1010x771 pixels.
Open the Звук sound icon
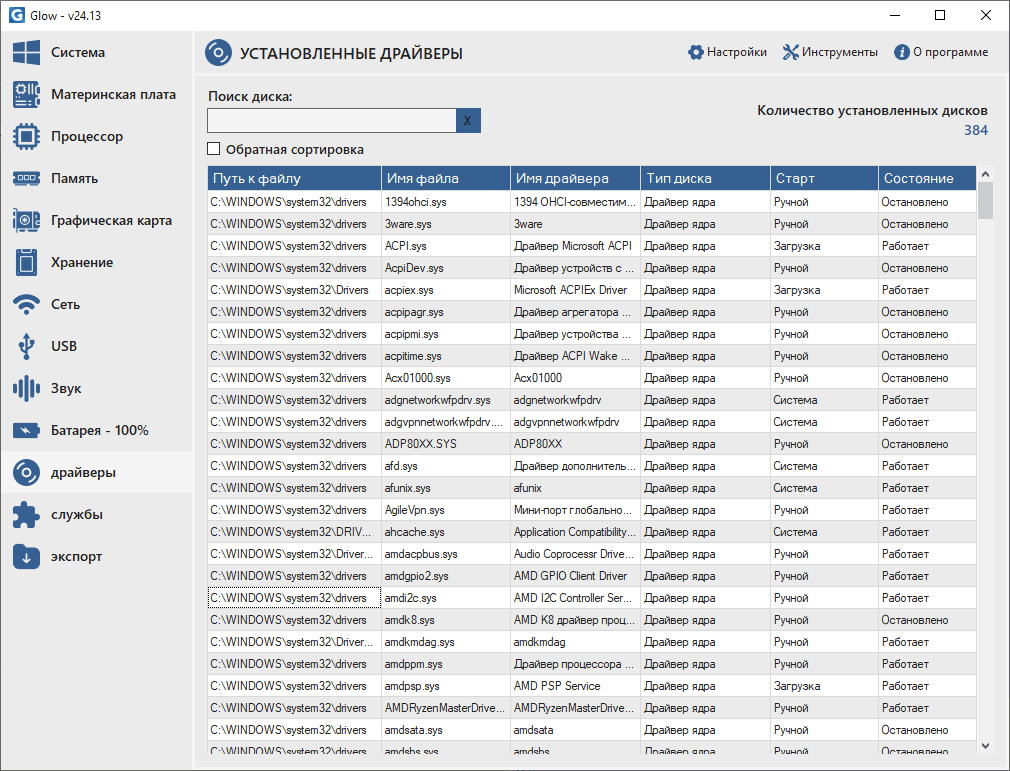point(26,388)
